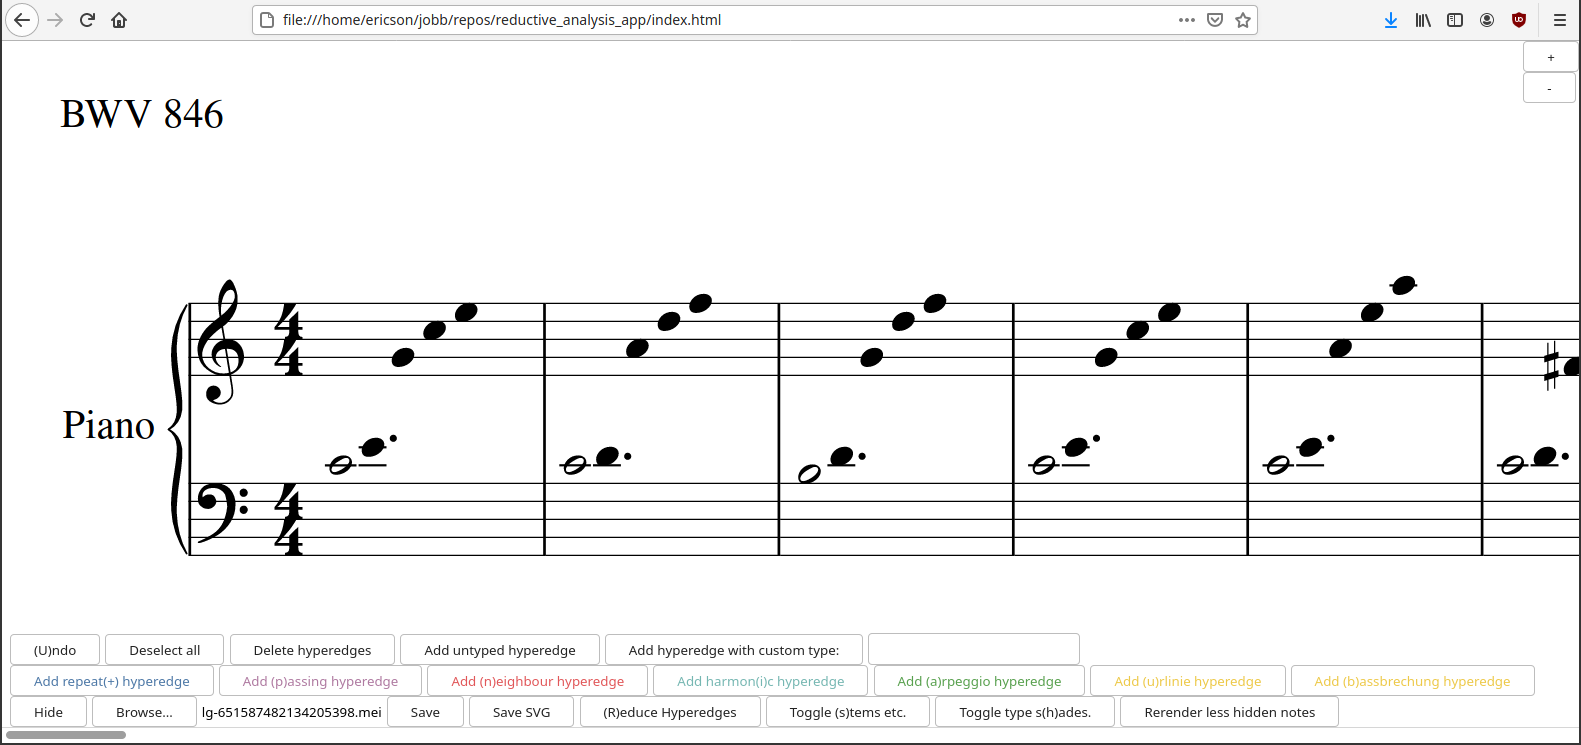Click the Save SVG button

click(521, 712)
